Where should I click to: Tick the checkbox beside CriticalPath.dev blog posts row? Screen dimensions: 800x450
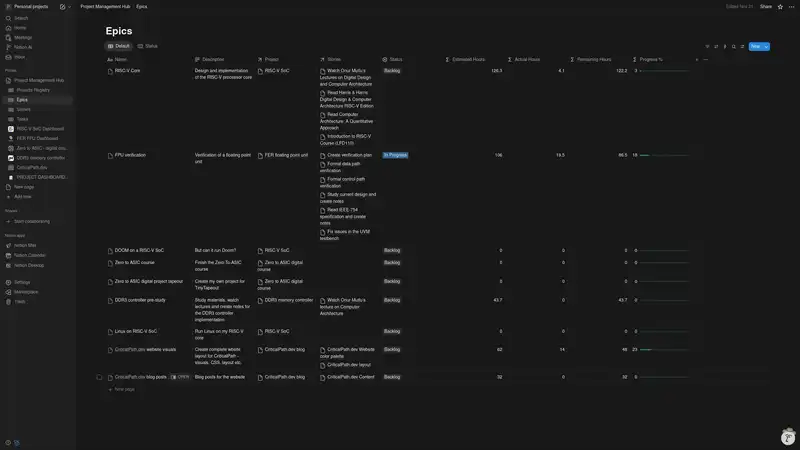pos(99,378)
